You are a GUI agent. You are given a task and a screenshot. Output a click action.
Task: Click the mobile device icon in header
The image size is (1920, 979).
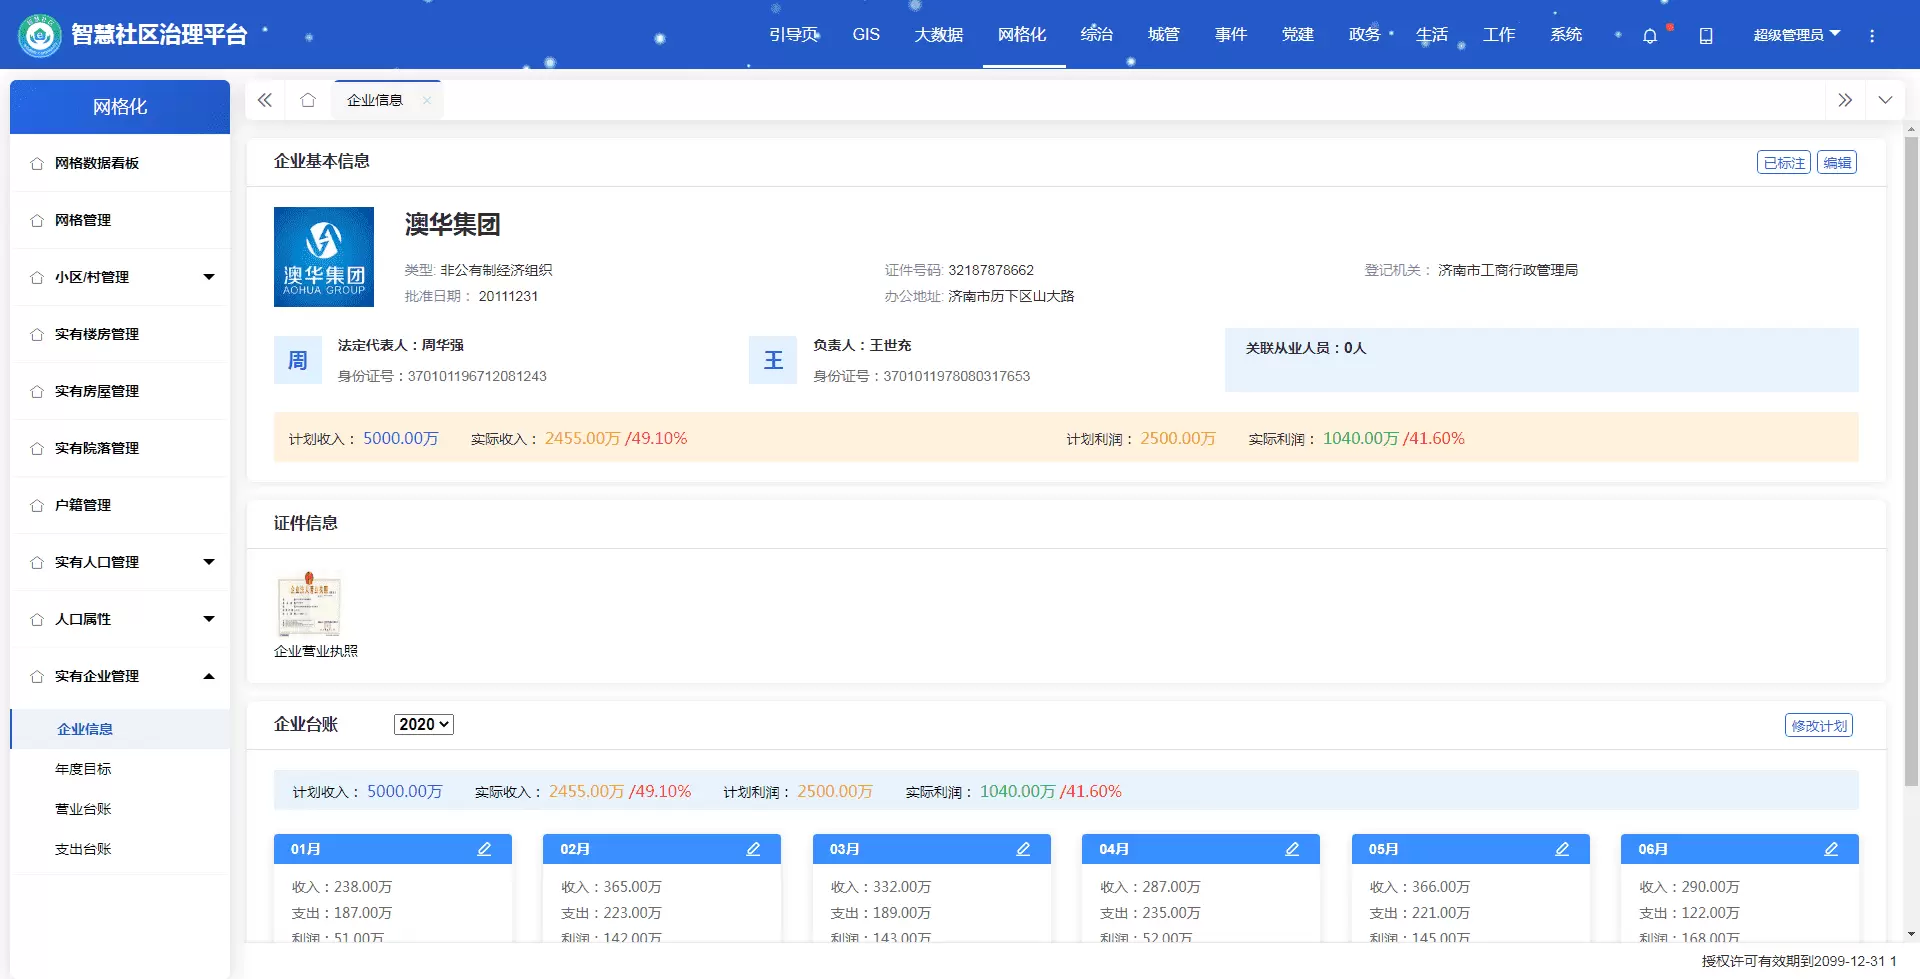[1706, 36]
